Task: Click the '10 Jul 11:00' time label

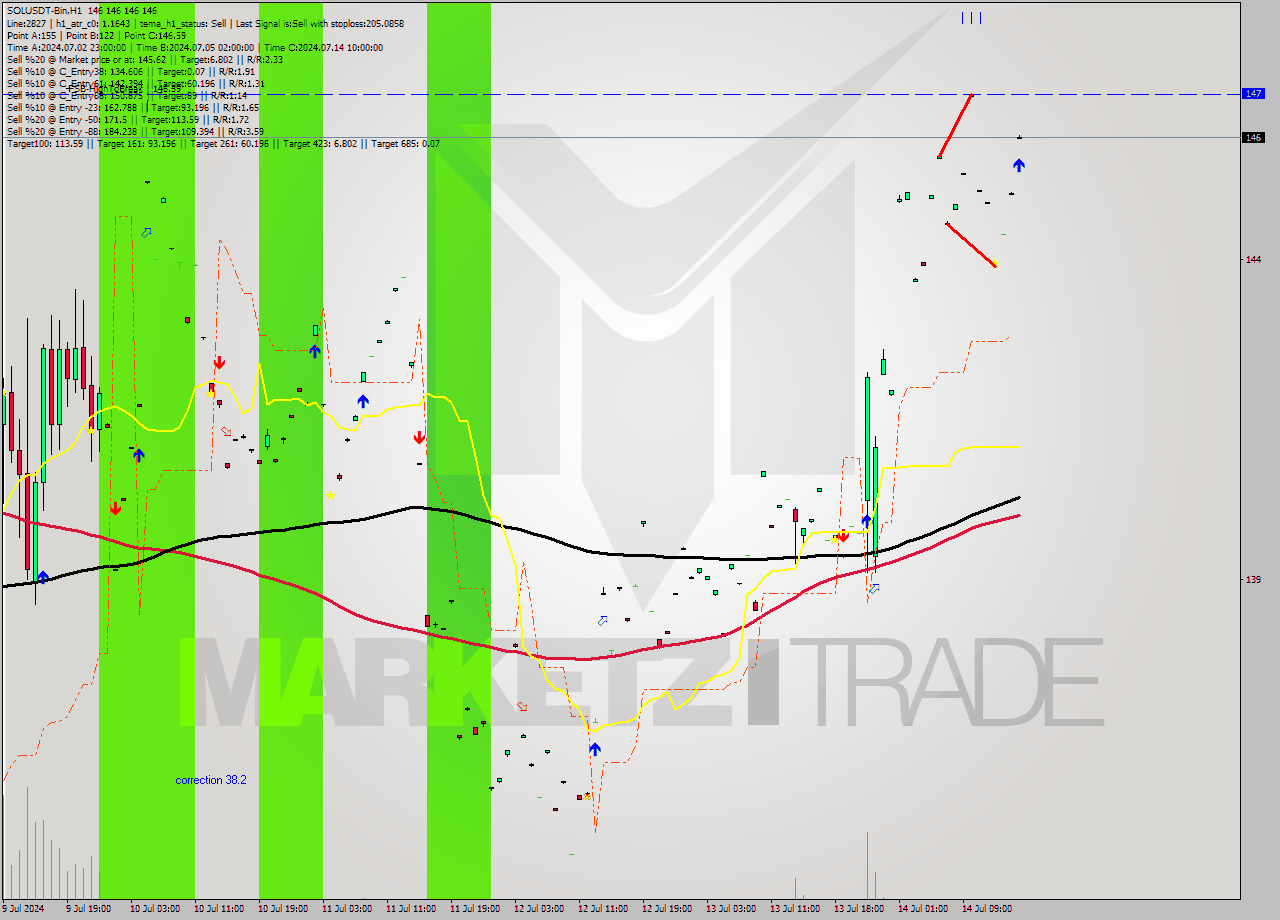Action: click(x=219, y=909)
